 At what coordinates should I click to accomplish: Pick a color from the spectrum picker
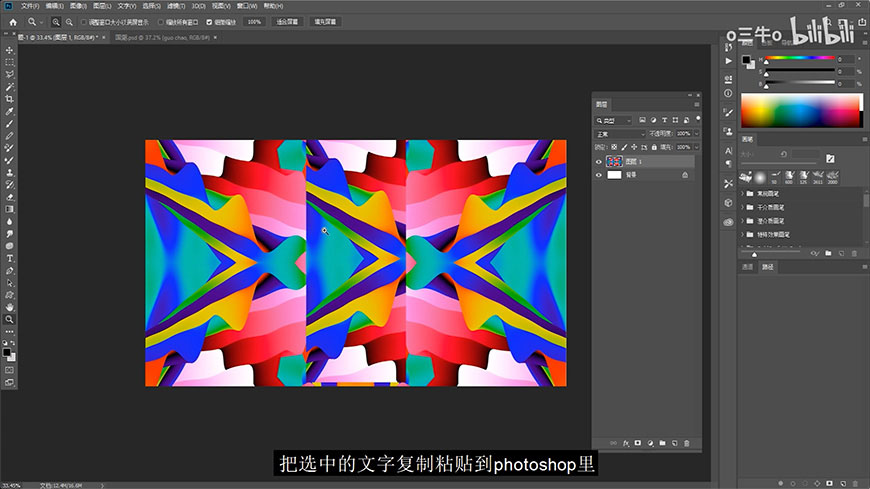coord(800,110)
